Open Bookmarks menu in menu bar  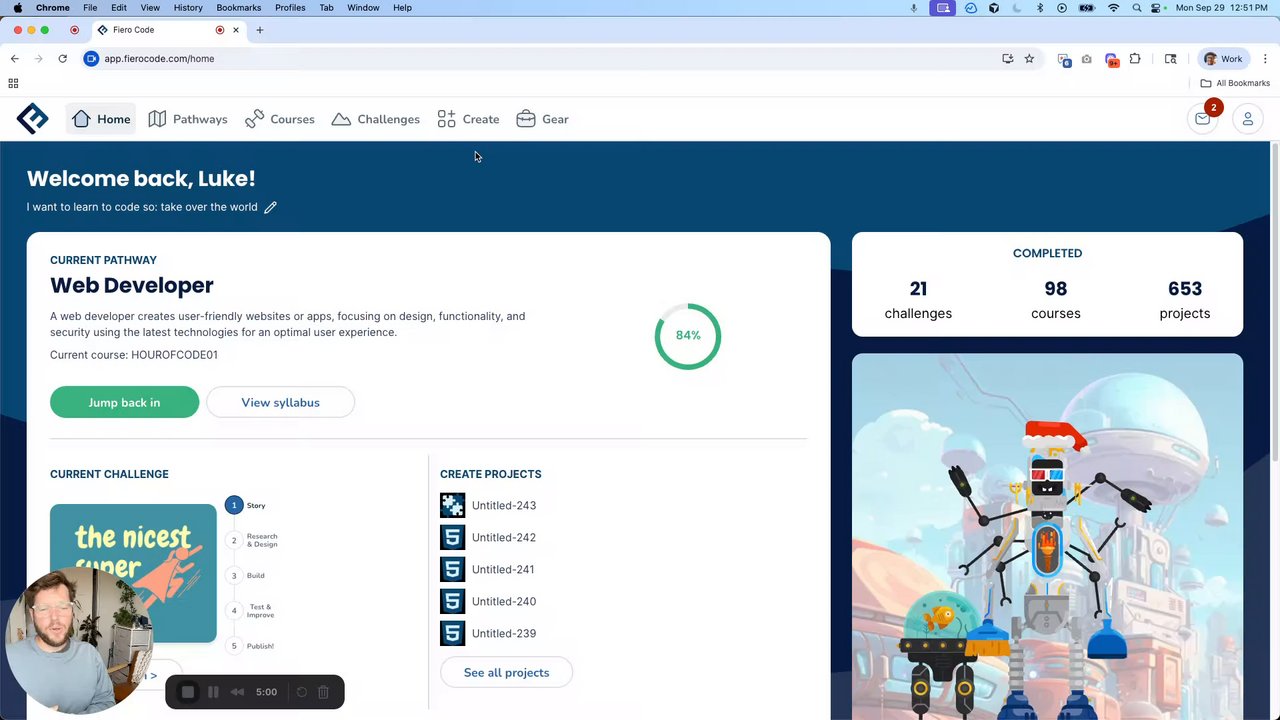[x=239, y=8]
